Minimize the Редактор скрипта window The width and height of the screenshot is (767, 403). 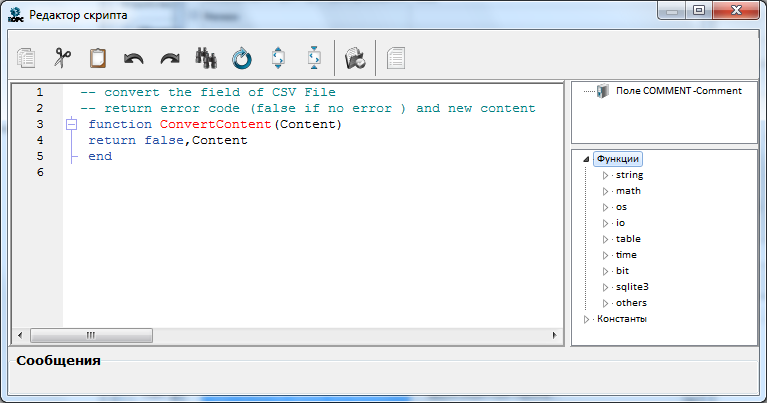(x=672, y=11)
